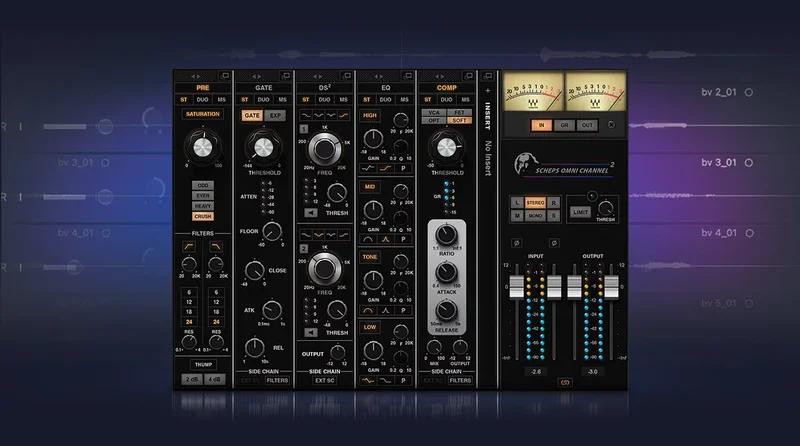Toggle the HIGH EQ band on
Image resolution: width=800 pixels, height=446 pixels.
coord(370,115)
